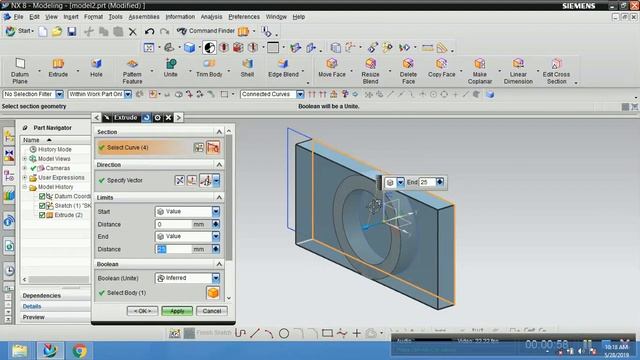This screenshot has width=640, height=360.
Task: Toggle the Sketch (1) checkbox in Model History
Action: tap(42, 206)
